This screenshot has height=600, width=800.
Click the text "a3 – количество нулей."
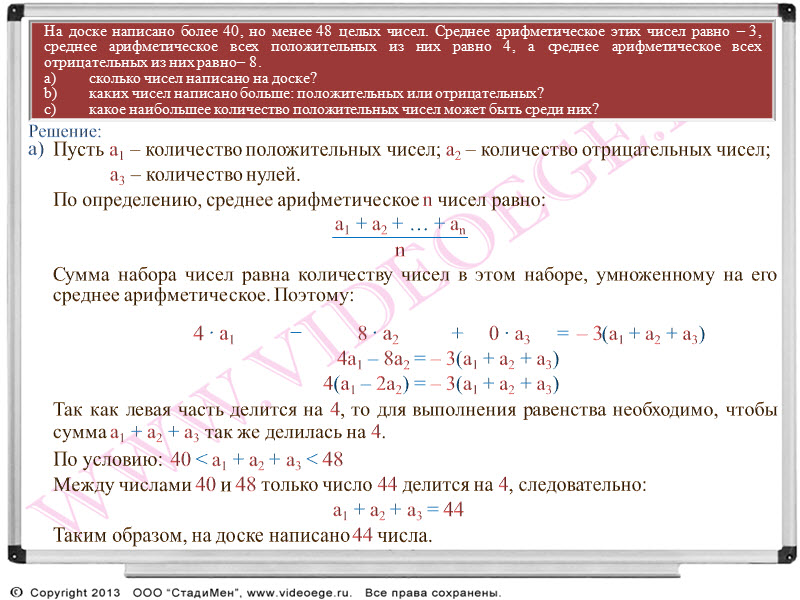point(205,176)
